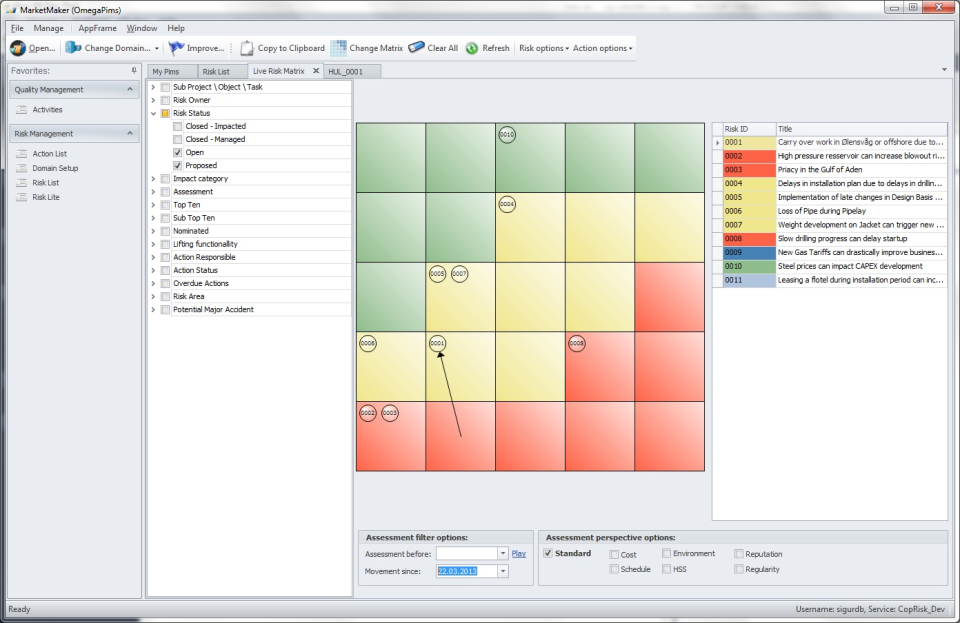This screenshot has height=623, width=960.
Task: Click the Improve flag icon
Action: click(177, 48)
